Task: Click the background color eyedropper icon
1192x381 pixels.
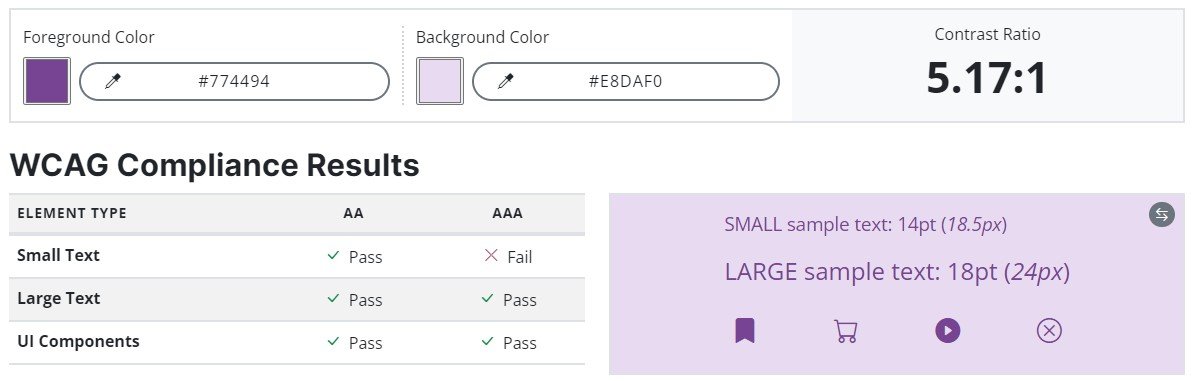Action: (x=506, y=81)
